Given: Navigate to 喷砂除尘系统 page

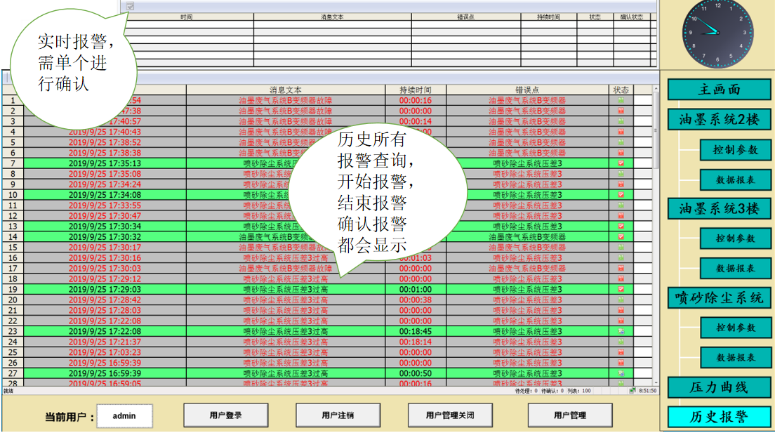Looking at the screenshot, I should 719,297.
